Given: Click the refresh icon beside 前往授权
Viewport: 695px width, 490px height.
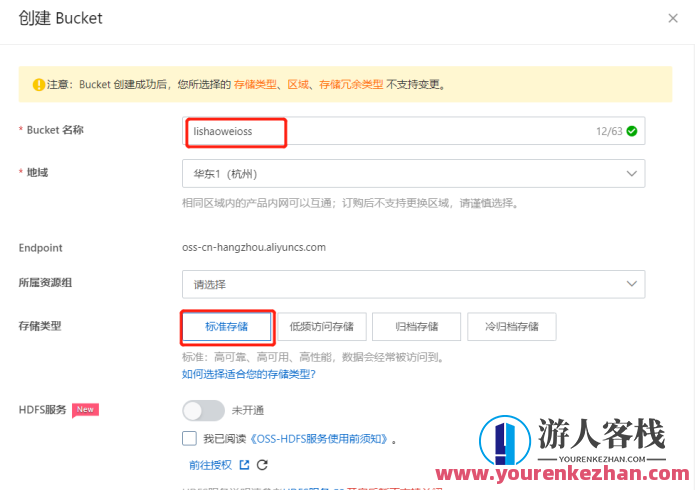Looking at the screenshot, I should click(x=262, y=464).
